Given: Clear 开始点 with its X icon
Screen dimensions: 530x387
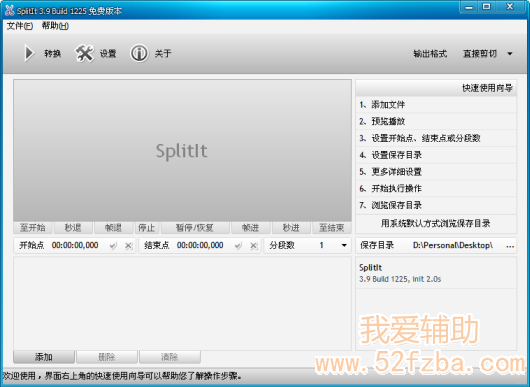Looking at the screenshot, I should pyautogui.click(x=128, y=246).
